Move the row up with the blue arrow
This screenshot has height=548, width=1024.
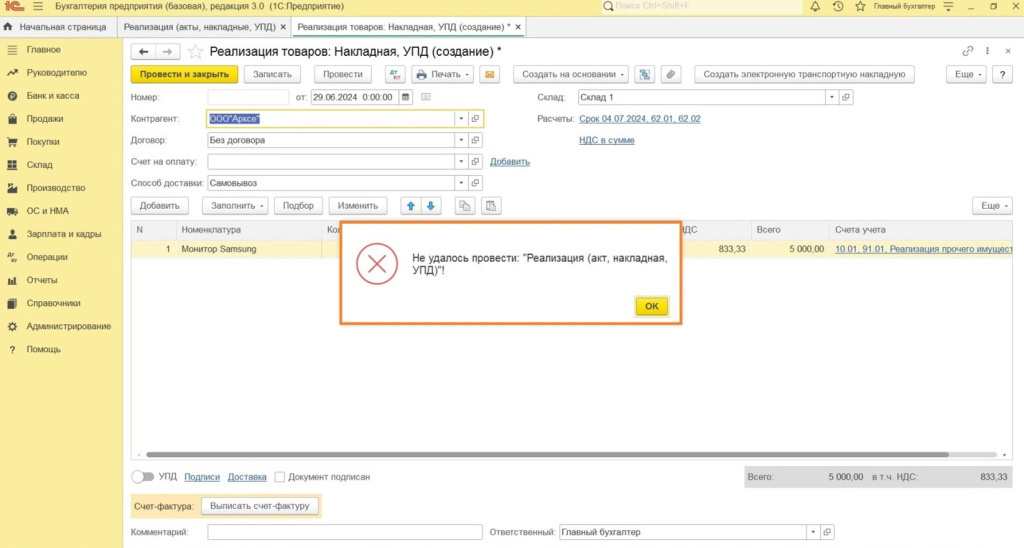[411, 205]
